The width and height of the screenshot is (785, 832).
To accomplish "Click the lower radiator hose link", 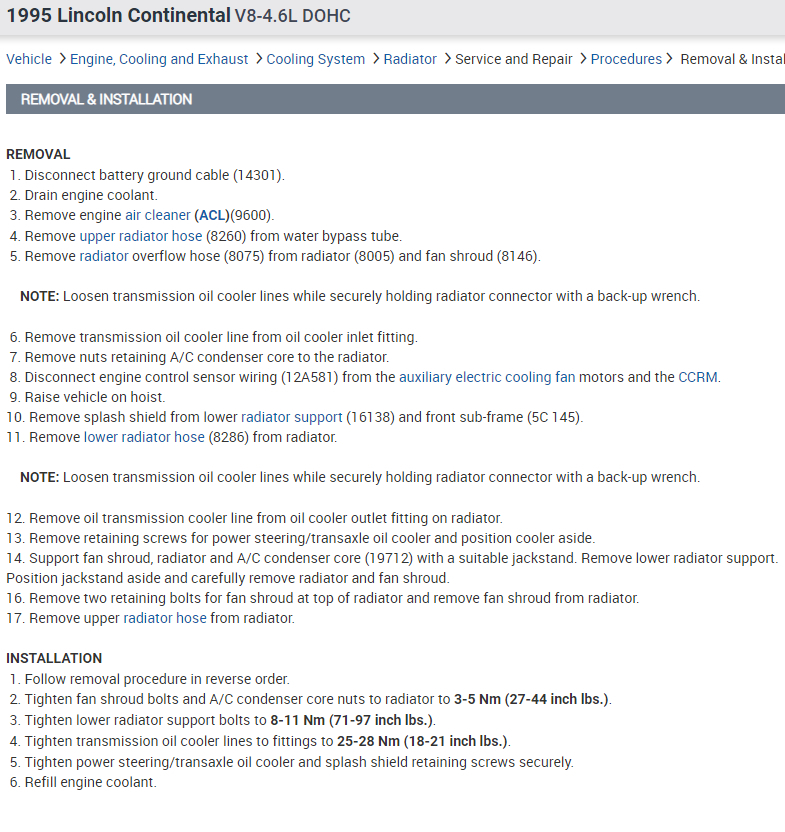I will [x=144, y=437].
